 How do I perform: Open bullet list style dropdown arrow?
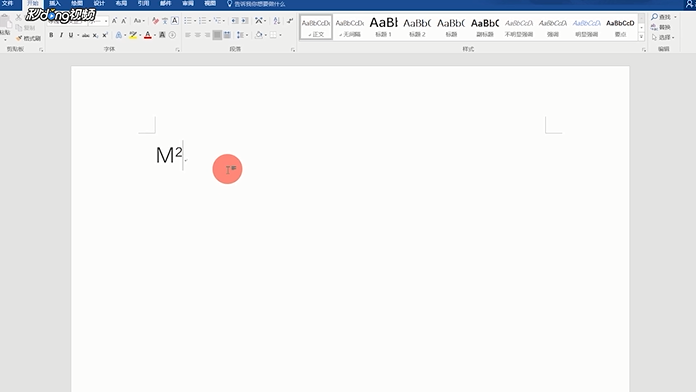click(195, 20)
